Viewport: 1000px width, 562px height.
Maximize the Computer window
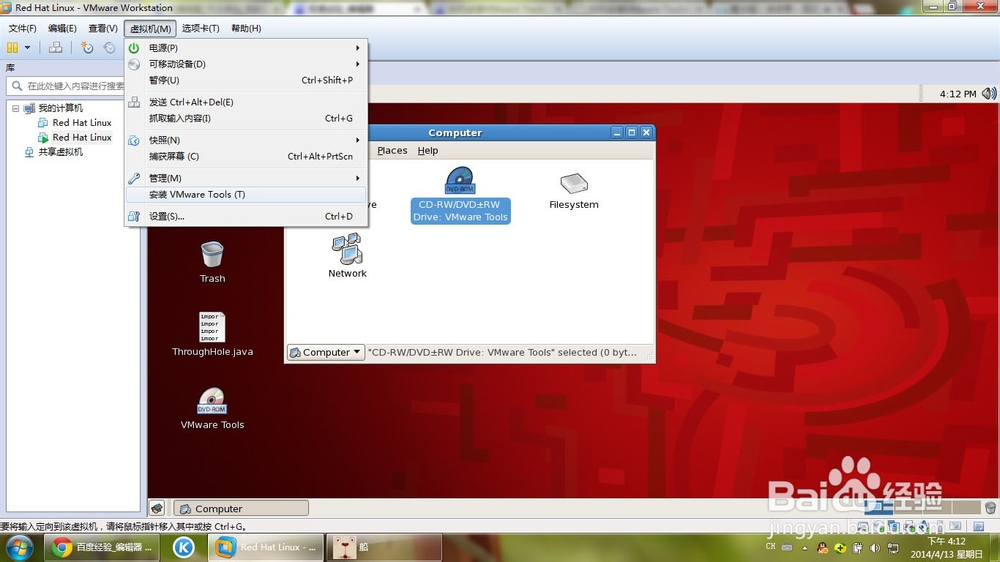[x=631, y=133]
